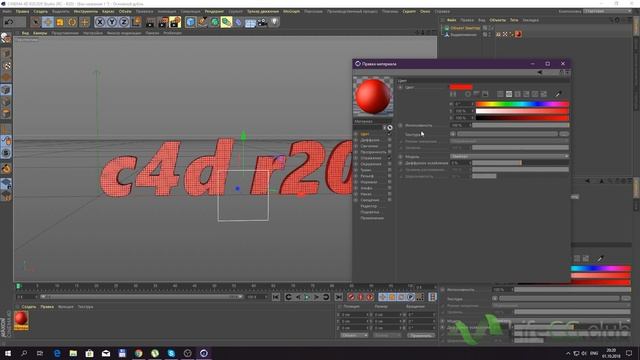Toggle the Z axis lock

click(124, 22)
